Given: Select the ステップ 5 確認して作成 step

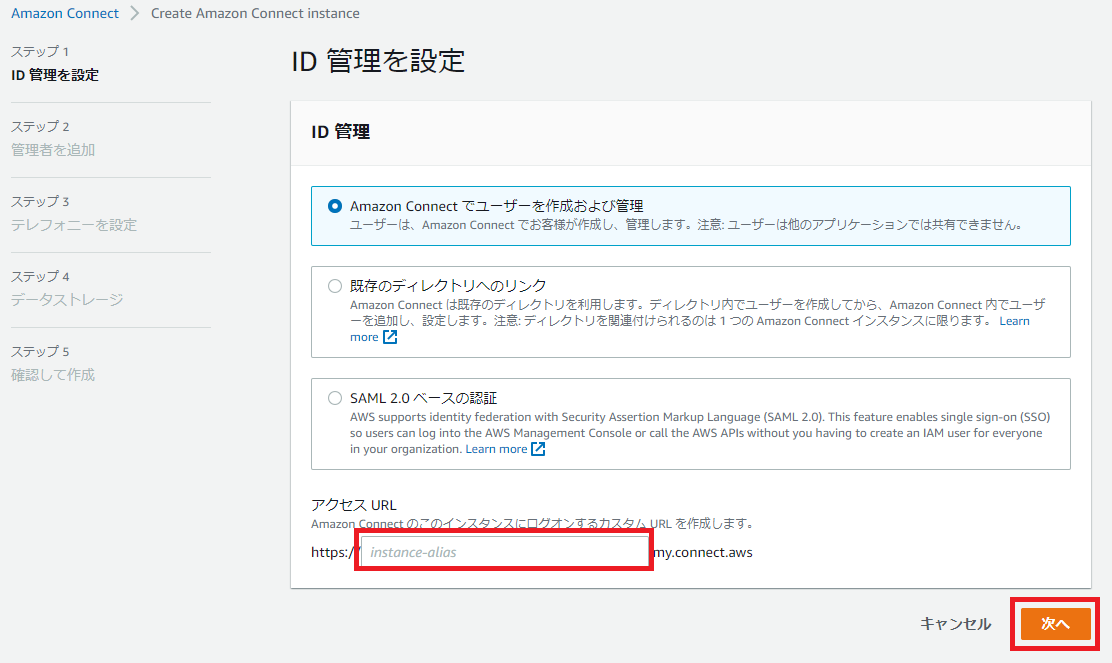Looking at the screenshot, I should pos(52,363).
